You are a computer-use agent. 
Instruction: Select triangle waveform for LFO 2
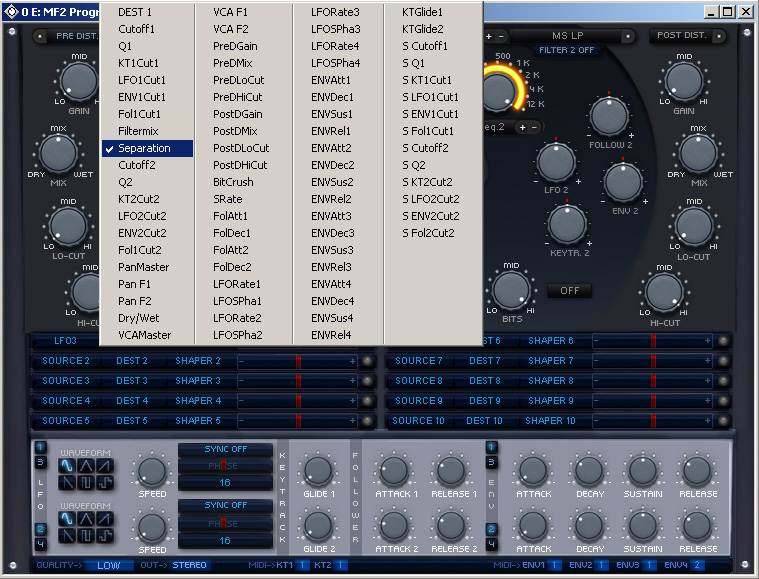[x=86, y=519]
